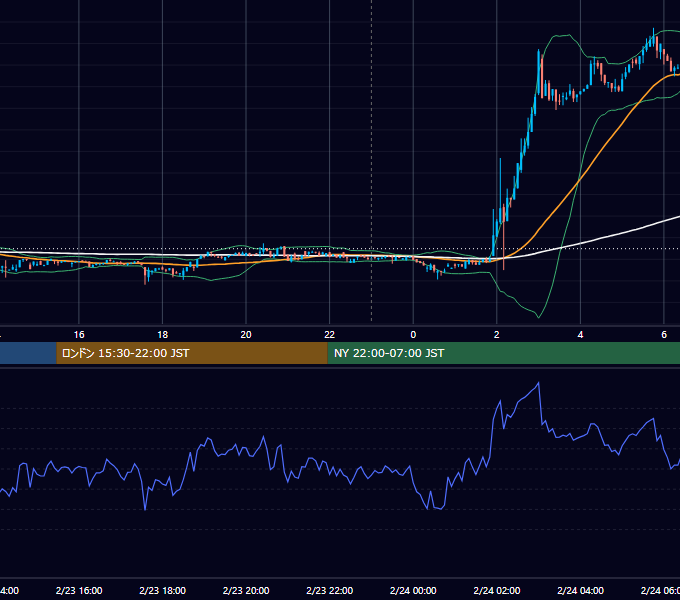
Task: Click the 2/23 18:00 date label
Action: 163,590
